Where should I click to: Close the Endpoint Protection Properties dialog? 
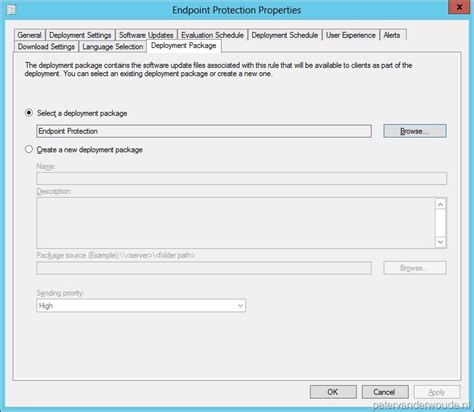click(x=459, y=7)
